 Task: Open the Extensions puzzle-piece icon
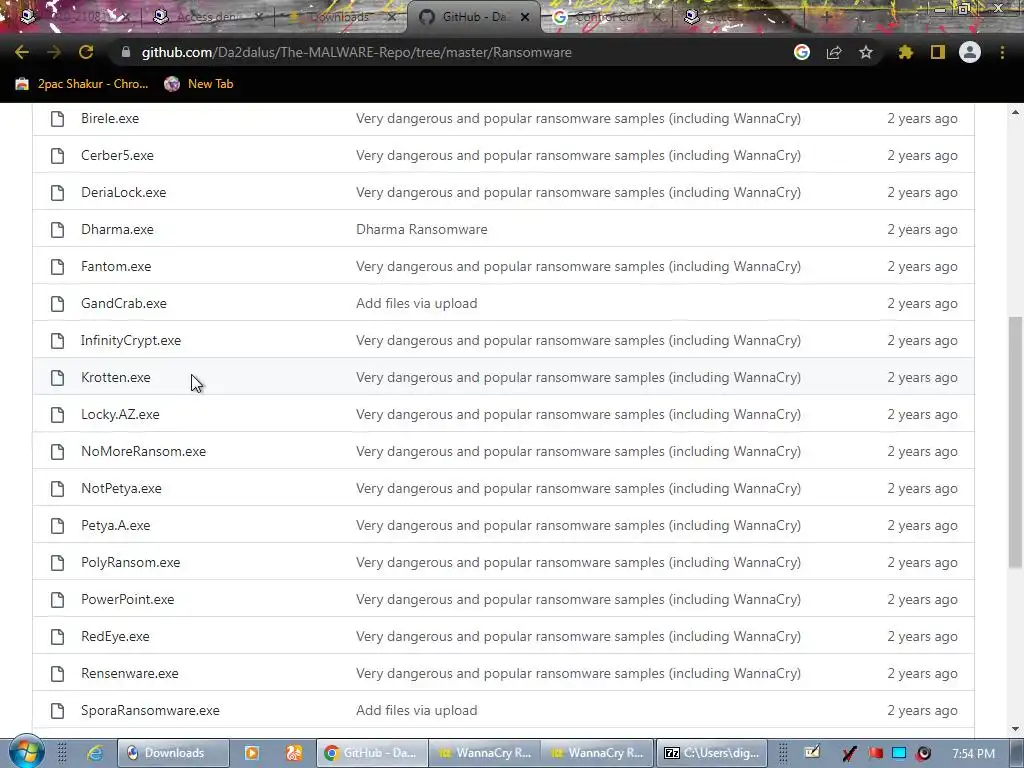tap(905, 52)
